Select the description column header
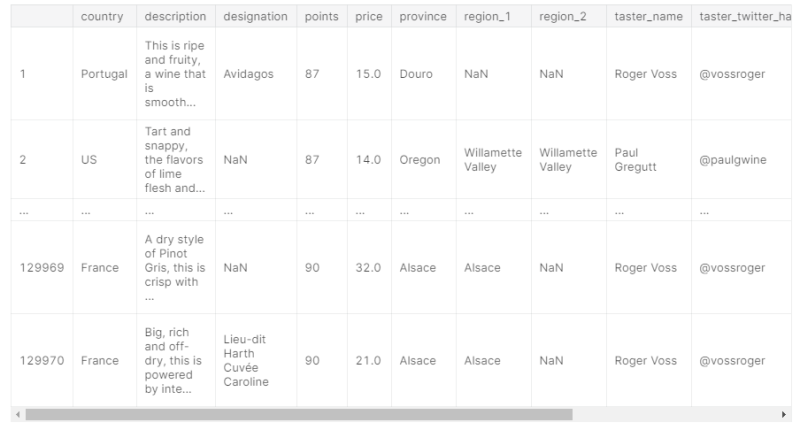 pyautogui.click(x=175, y=18)
